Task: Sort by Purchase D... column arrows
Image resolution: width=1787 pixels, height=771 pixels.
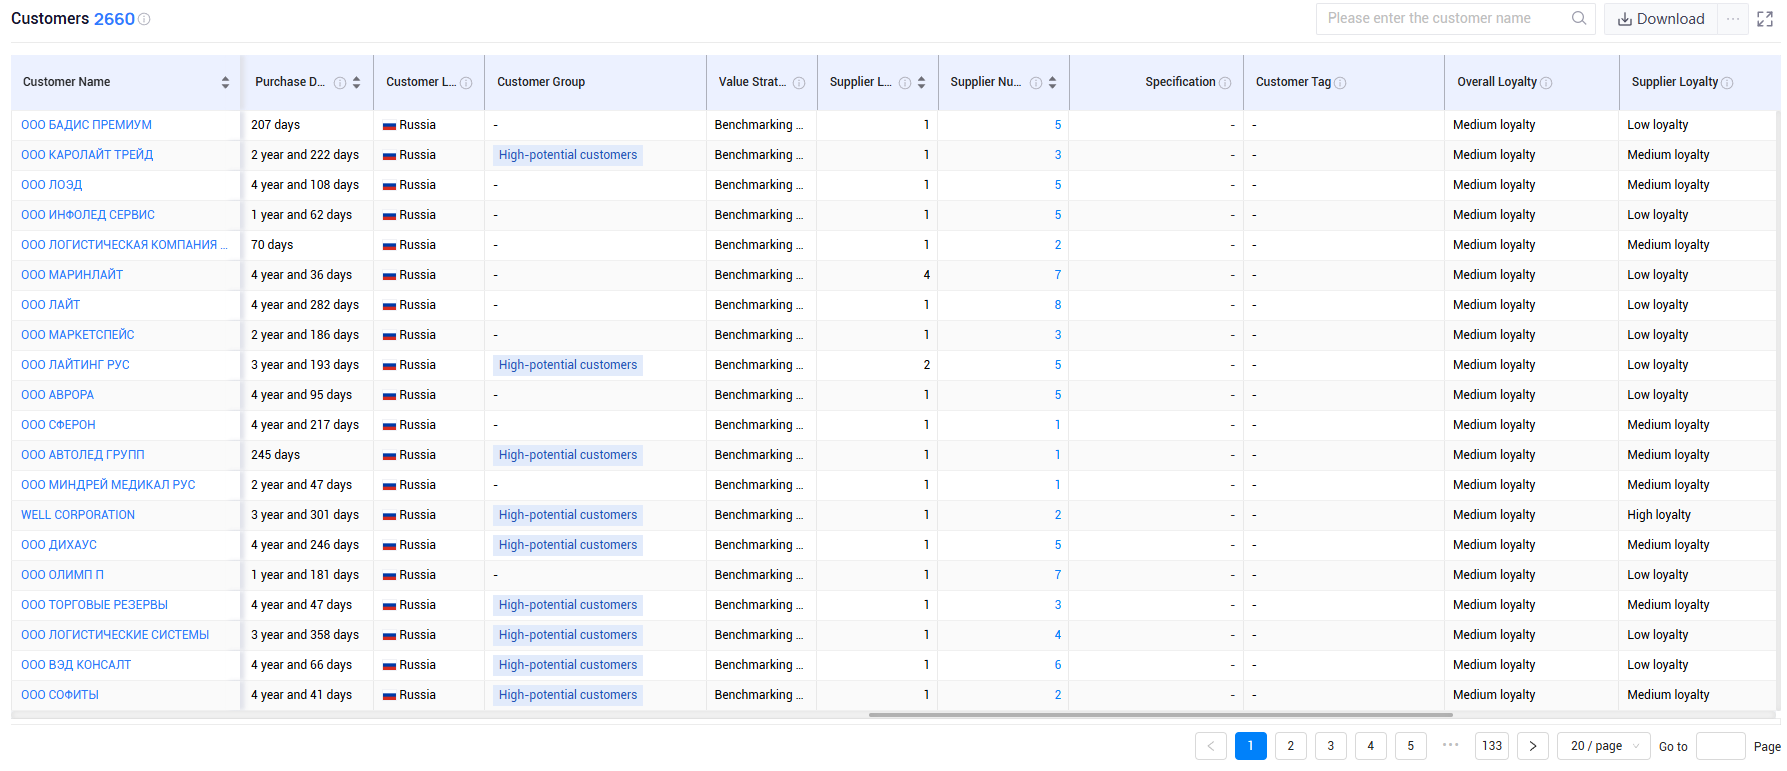Action: 356,83
